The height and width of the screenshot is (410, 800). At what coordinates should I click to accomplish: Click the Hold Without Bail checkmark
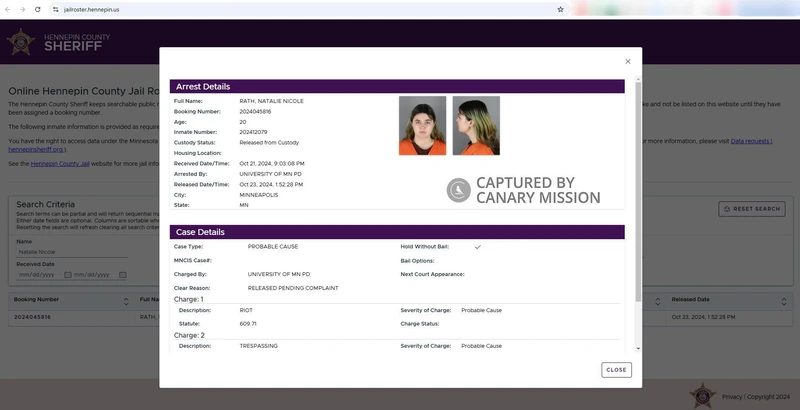[x=478, y=247]
